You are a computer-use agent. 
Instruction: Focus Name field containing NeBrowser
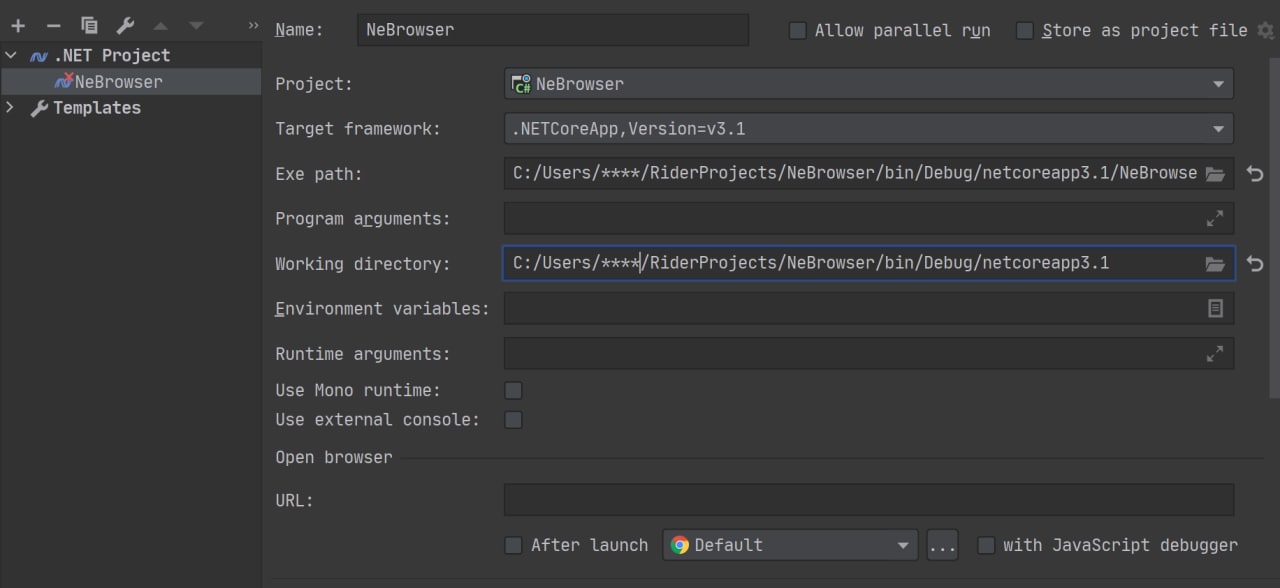(552, 30)
